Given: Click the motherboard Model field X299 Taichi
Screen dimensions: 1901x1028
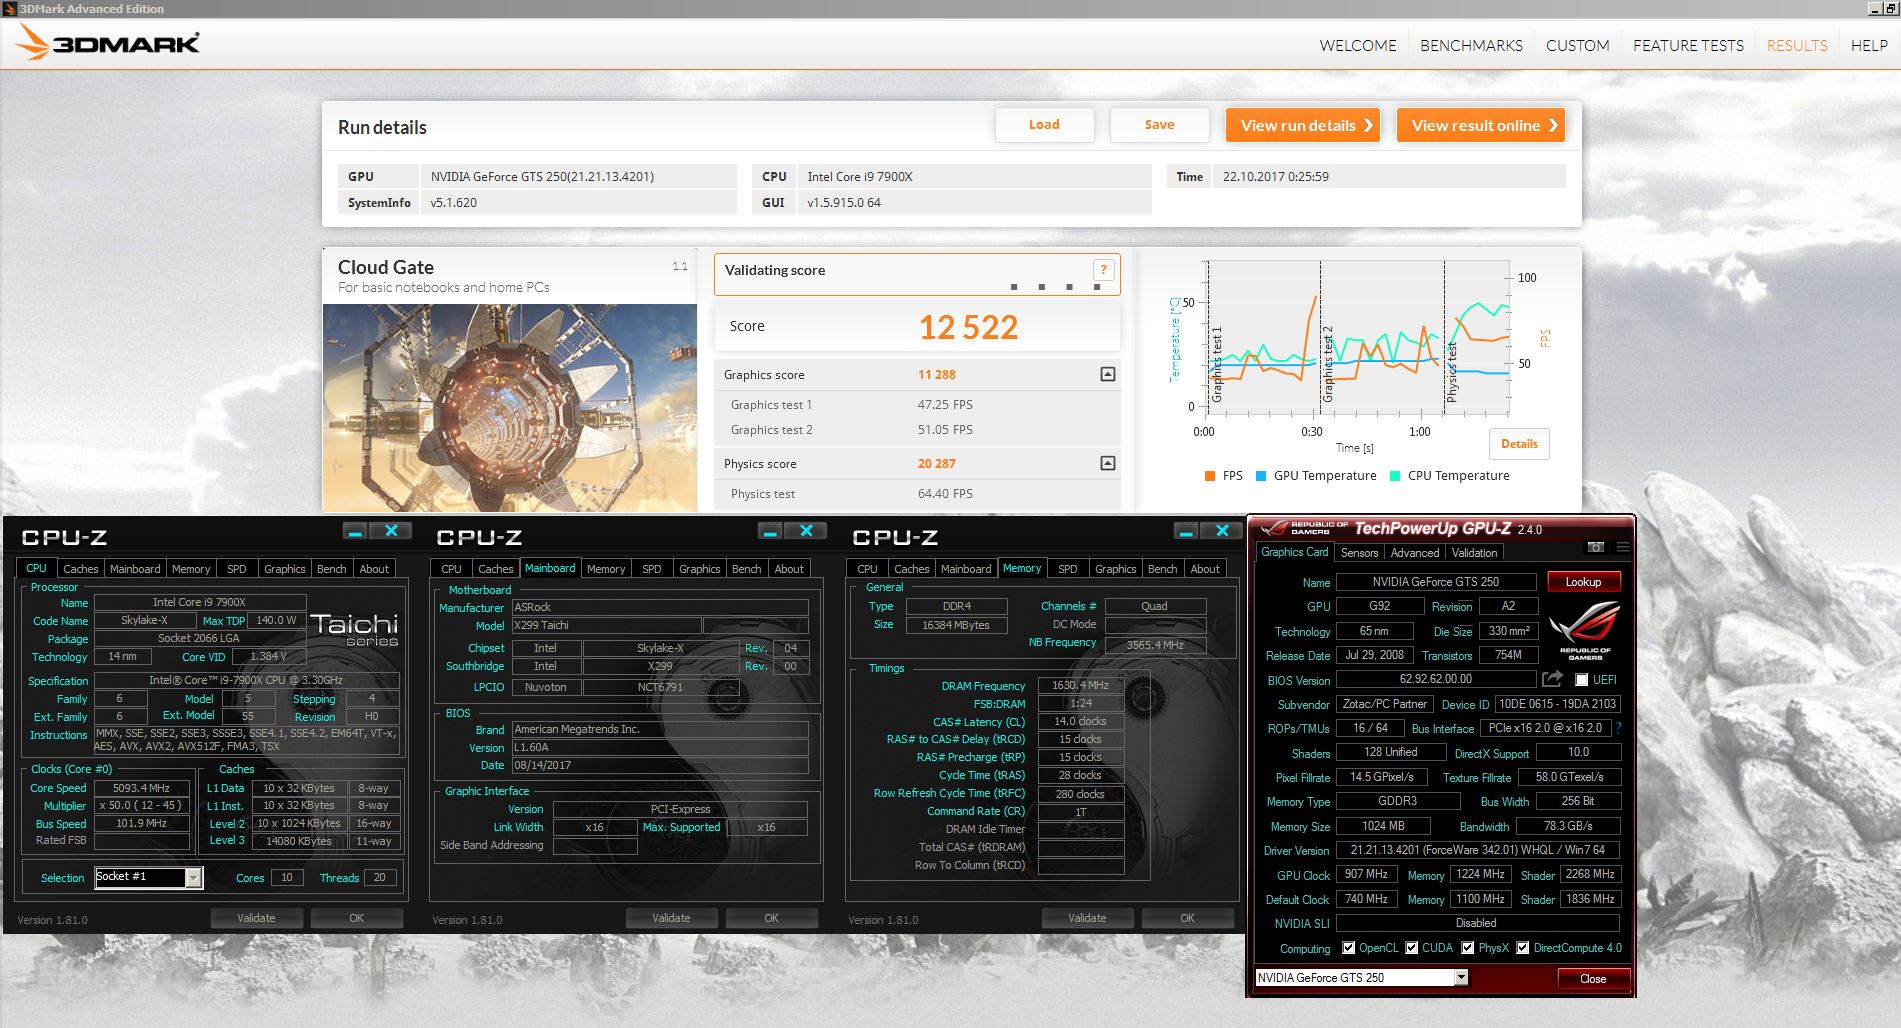Looking at the screenshot, I should point(605,626).
